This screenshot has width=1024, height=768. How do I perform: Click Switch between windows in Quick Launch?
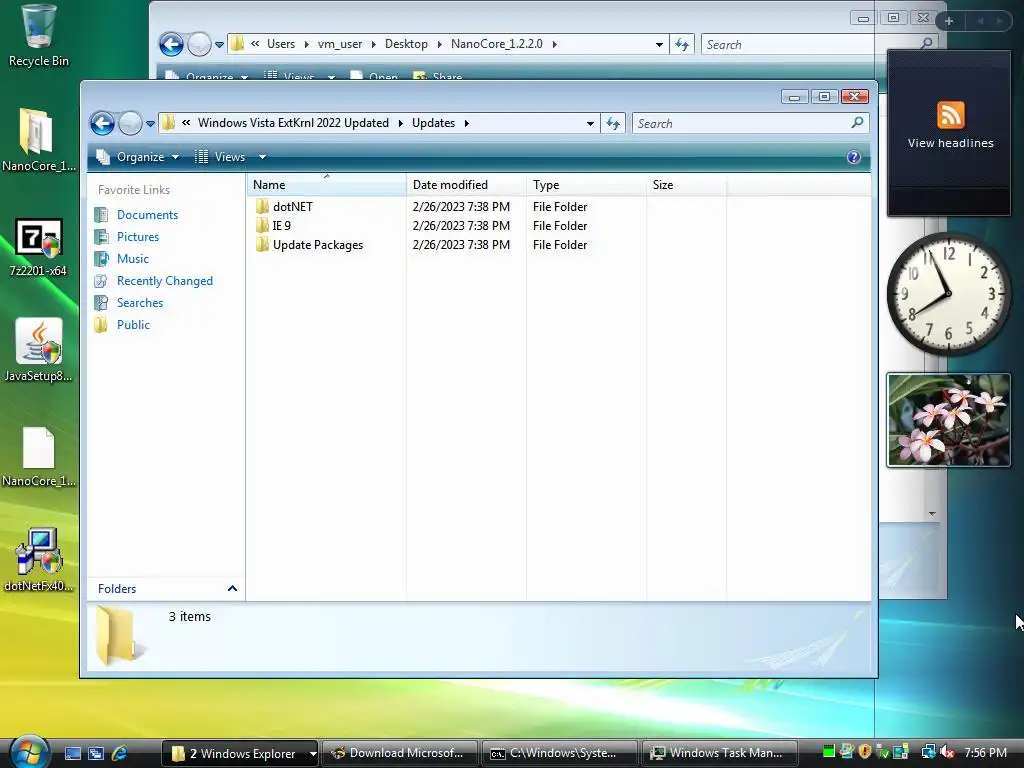96,753
